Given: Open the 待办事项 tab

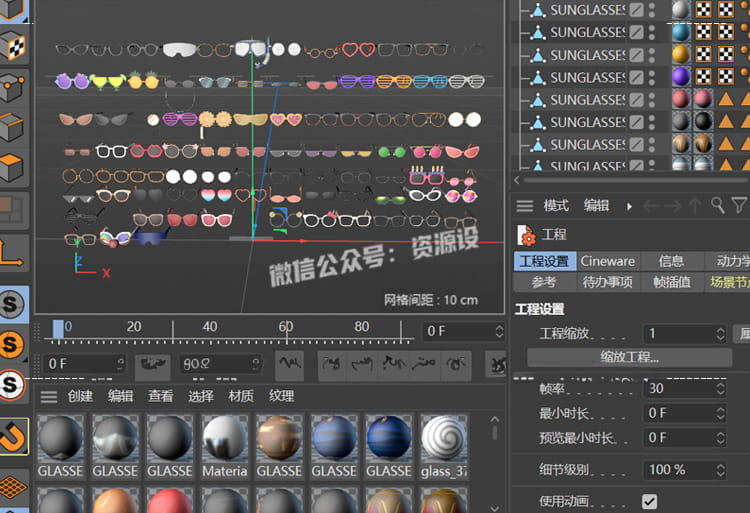Looking at the screenshot, I should point(608,282).
